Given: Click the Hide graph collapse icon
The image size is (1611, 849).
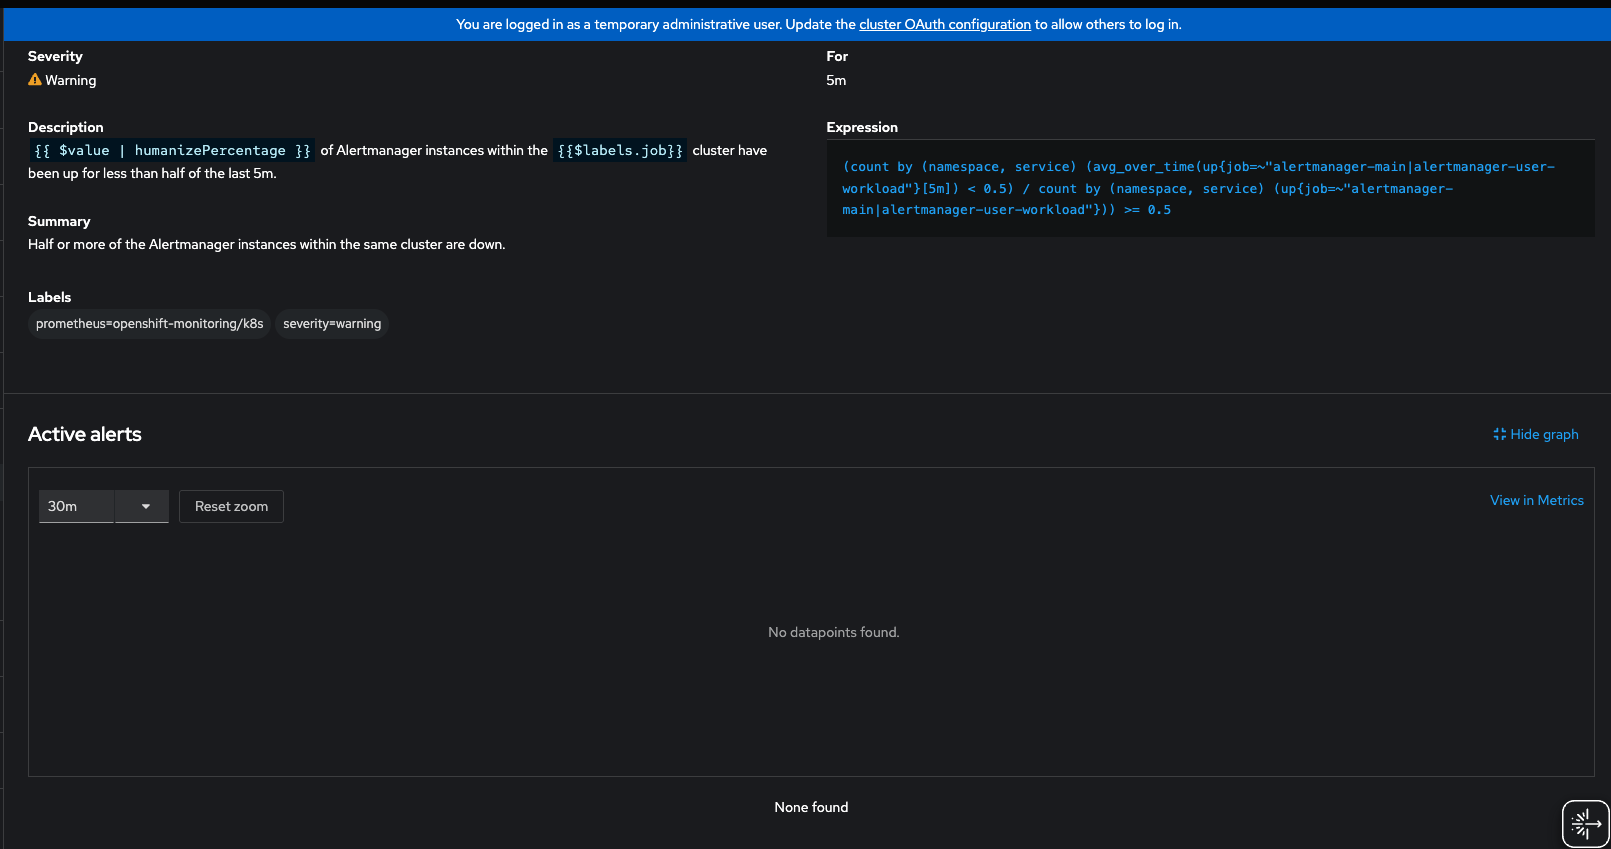Looking at the screenshot, I should [1499, 434].
